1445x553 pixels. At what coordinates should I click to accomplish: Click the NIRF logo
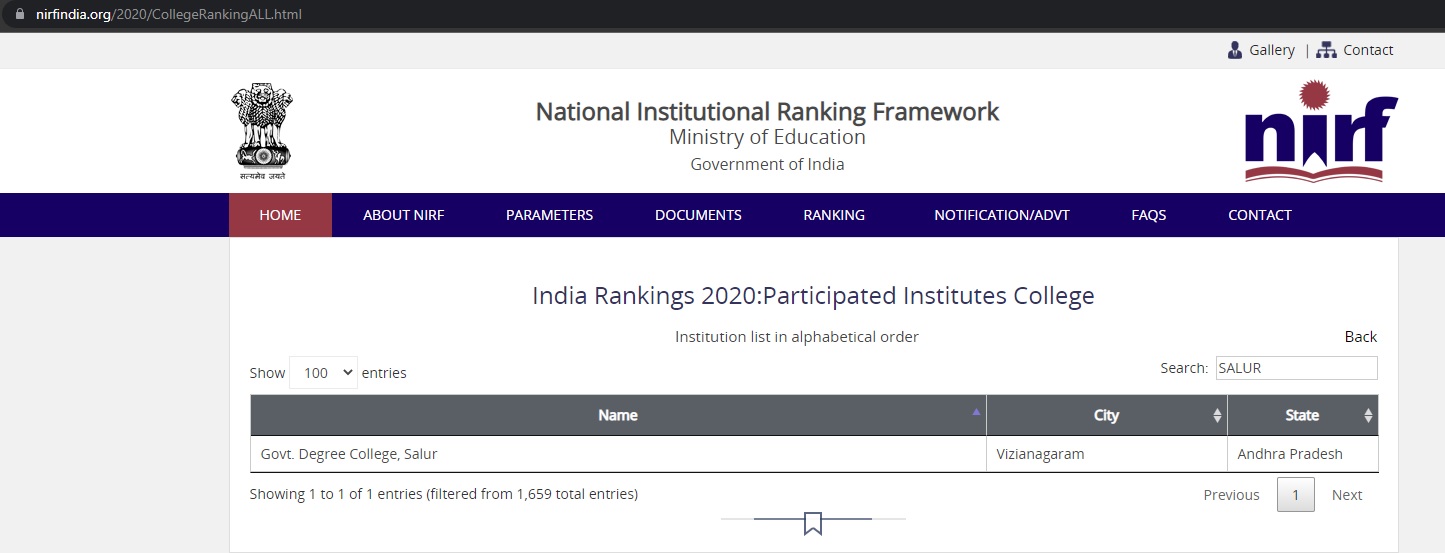(1321, 132)
